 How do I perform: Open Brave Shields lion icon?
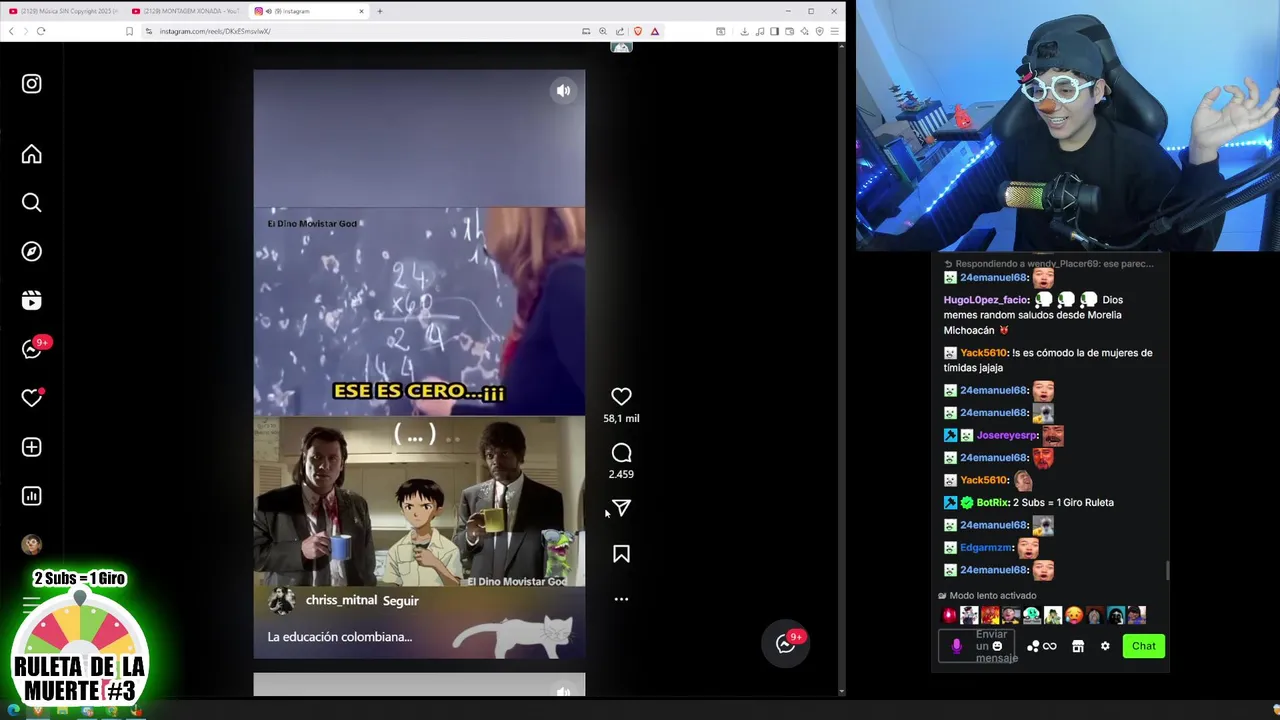pos(638,31)
